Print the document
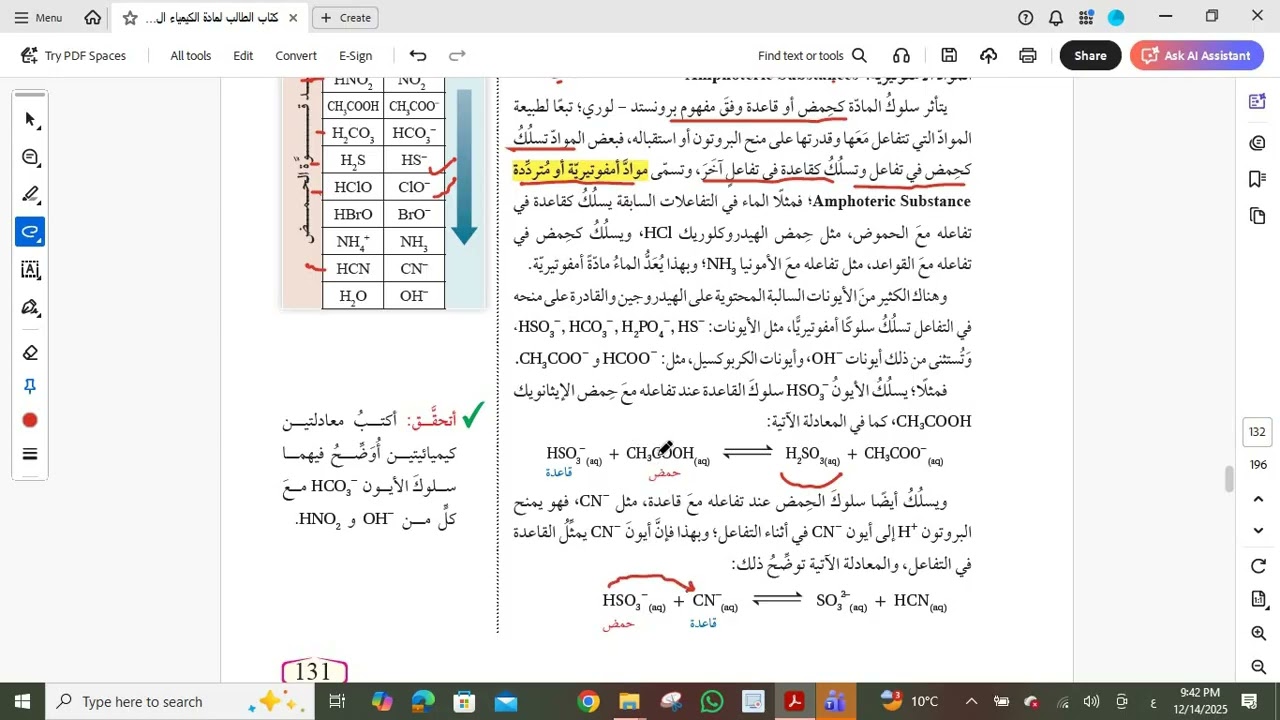 coord(1028,56)
